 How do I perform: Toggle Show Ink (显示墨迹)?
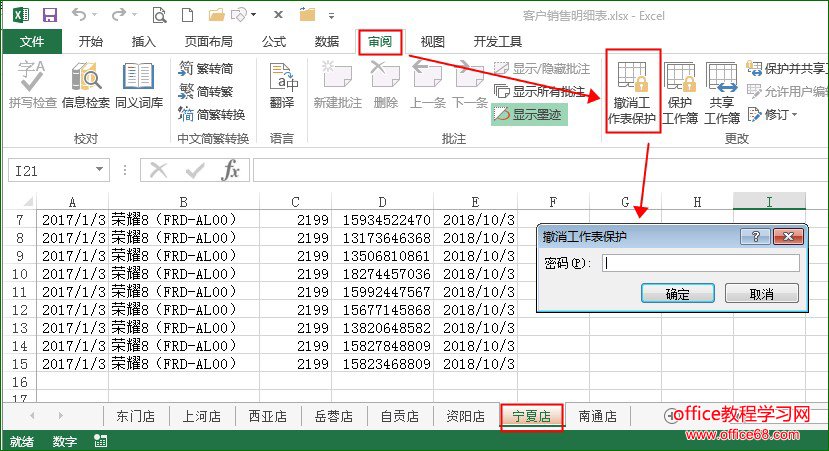click(x=529, y=114)
